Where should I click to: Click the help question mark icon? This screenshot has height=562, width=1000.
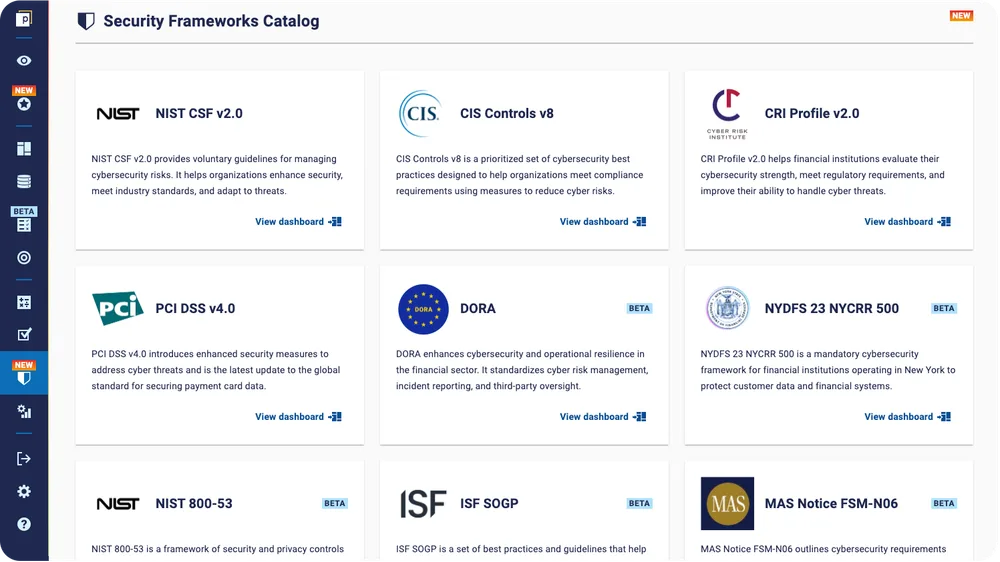[24, 524]
